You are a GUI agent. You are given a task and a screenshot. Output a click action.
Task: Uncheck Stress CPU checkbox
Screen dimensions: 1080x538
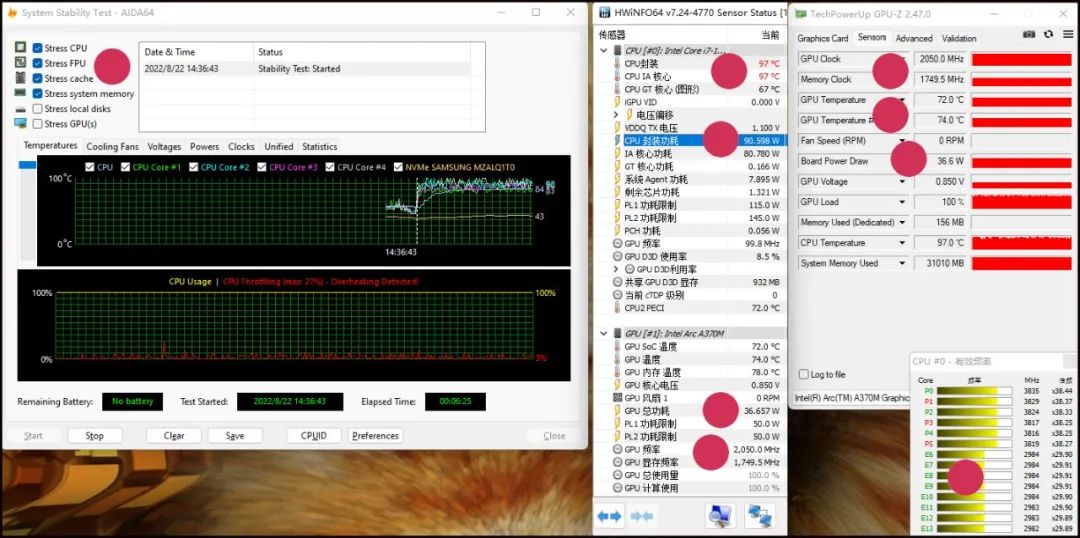tap(37, 48)
